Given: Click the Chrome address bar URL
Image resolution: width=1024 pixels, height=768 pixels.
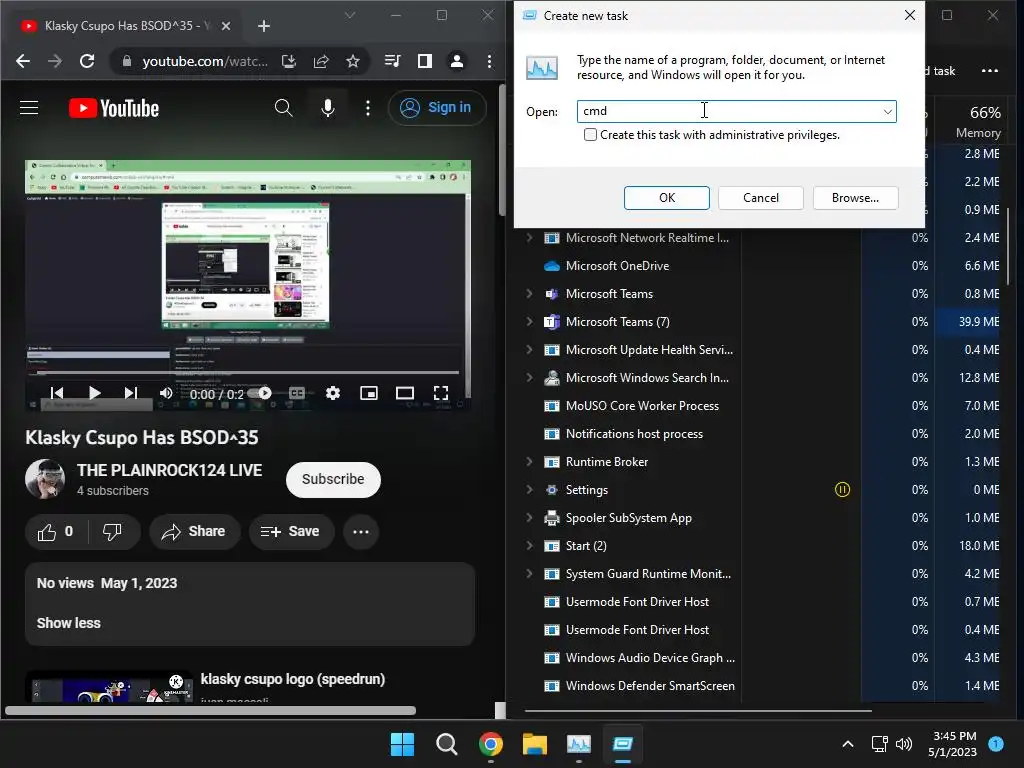Looking at the screenshot, I should (205, 61).
